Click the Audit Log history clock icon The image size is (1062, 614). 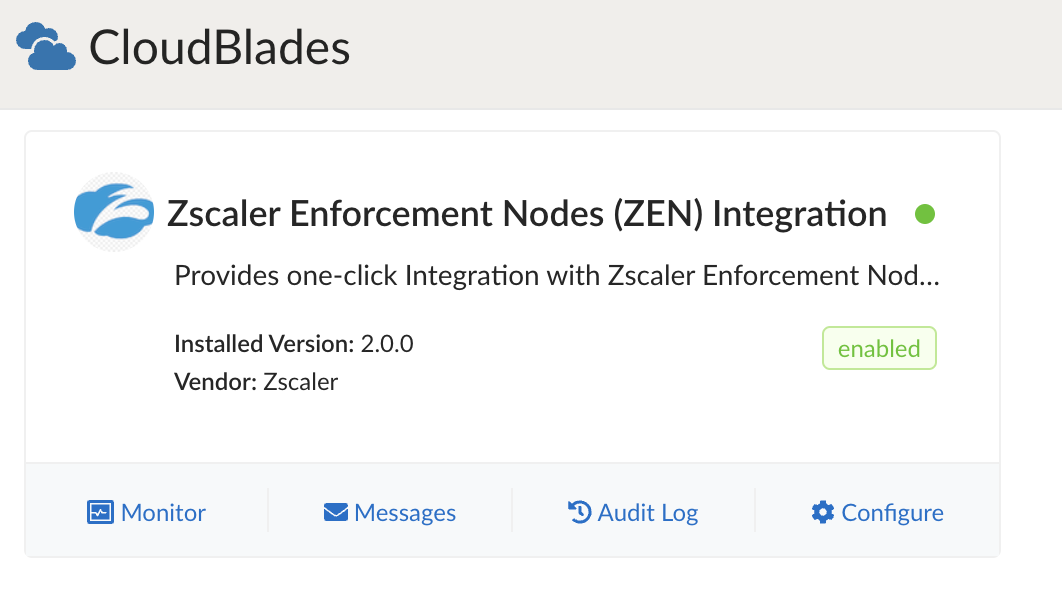coord(579,513)
